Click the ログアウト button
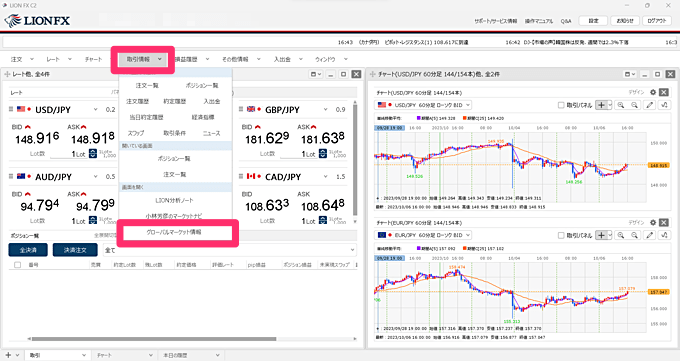This screenshot has height=361, width=680. click(x=657, y=21)
